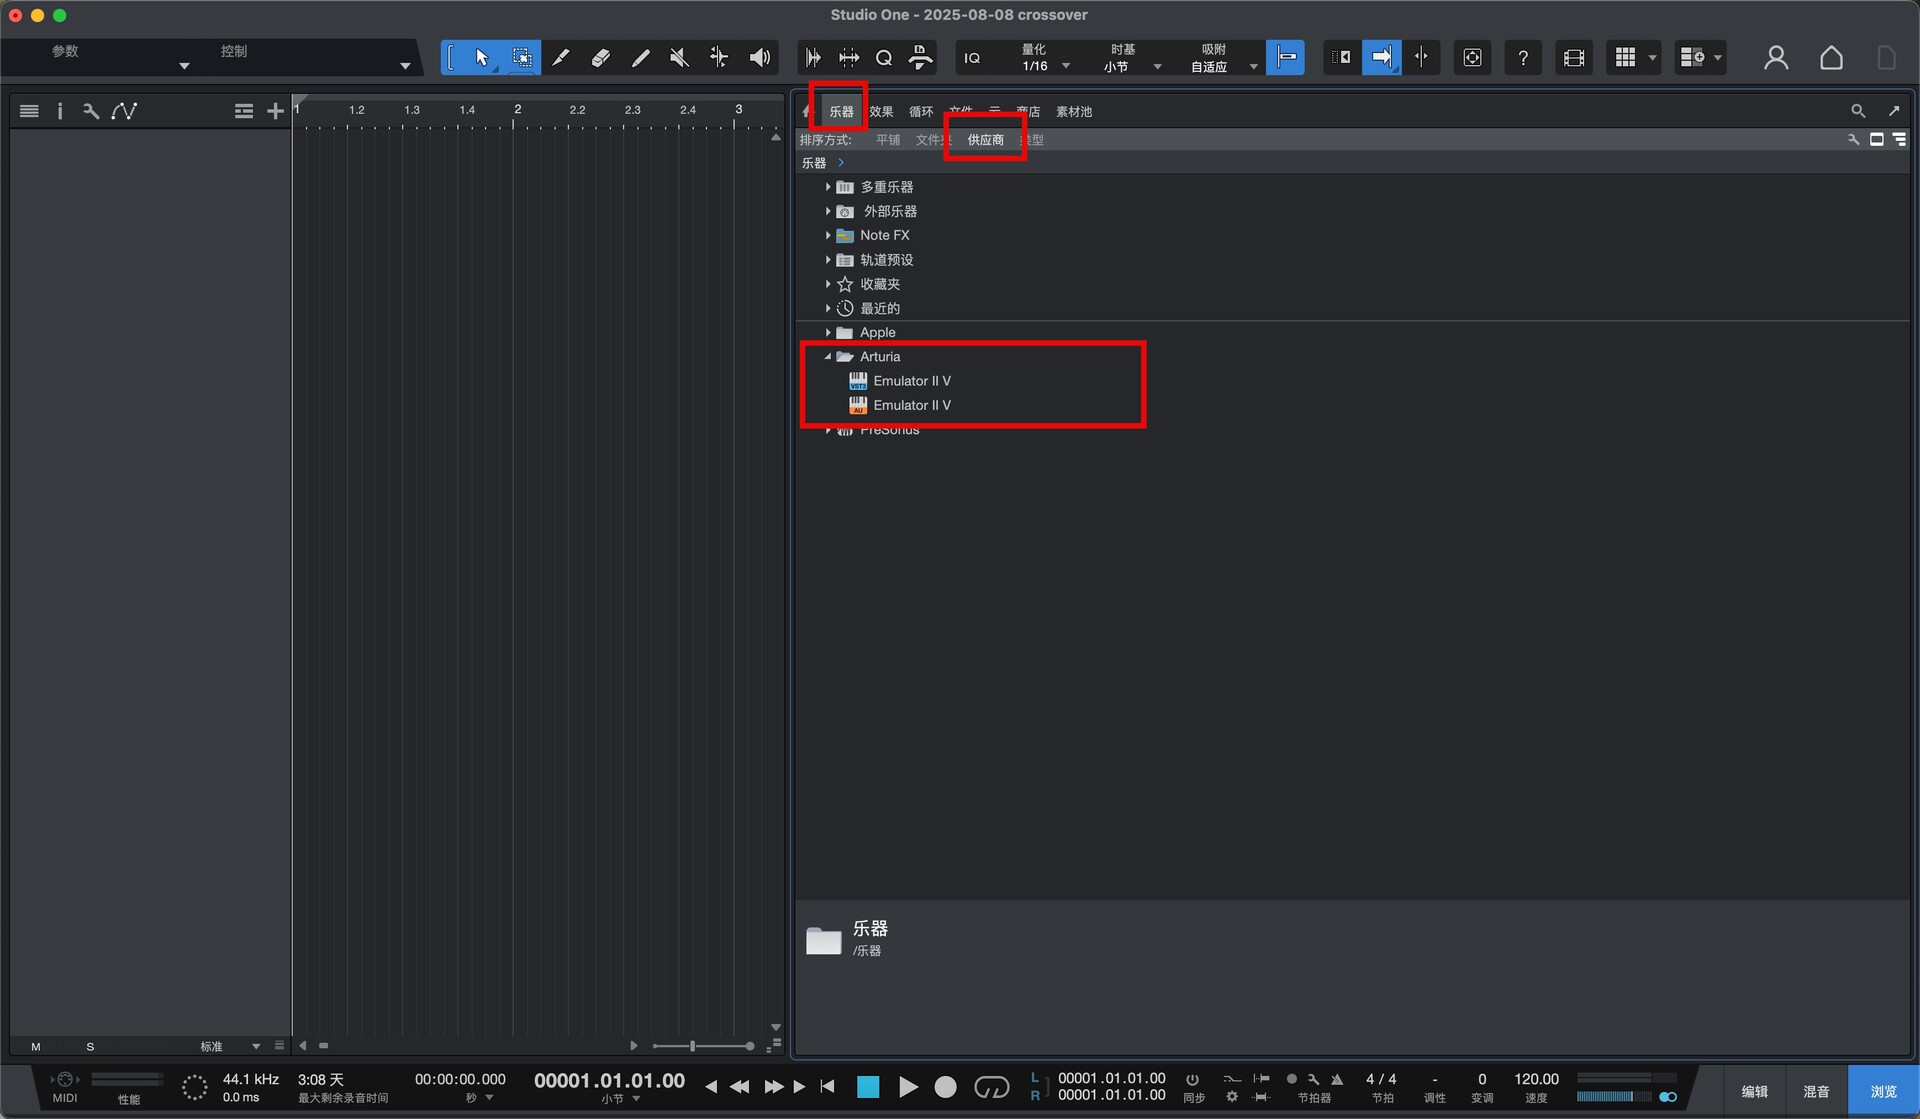Choose the Listen speaker tool

pos(760,57)
